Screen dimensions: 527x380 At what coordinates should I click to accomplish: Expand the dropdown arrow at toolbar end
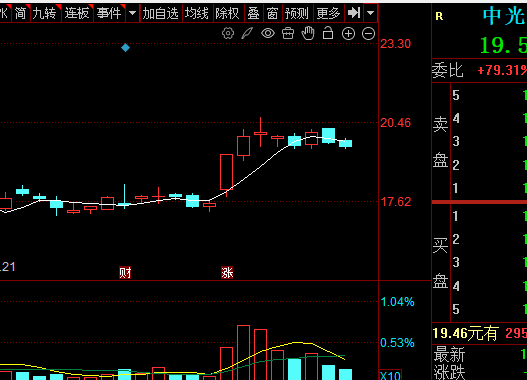(x=370, y=13)
